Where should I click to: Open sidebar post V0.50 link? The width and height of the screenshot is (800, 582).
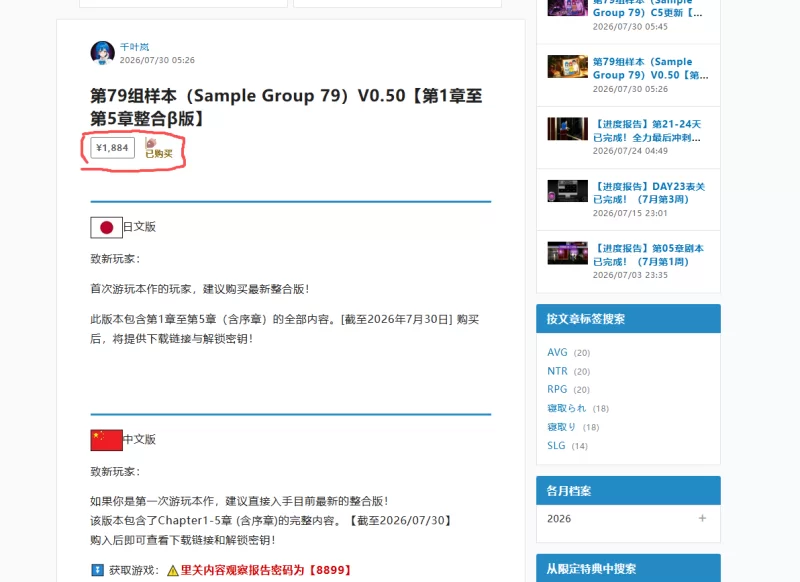[651, 68]
